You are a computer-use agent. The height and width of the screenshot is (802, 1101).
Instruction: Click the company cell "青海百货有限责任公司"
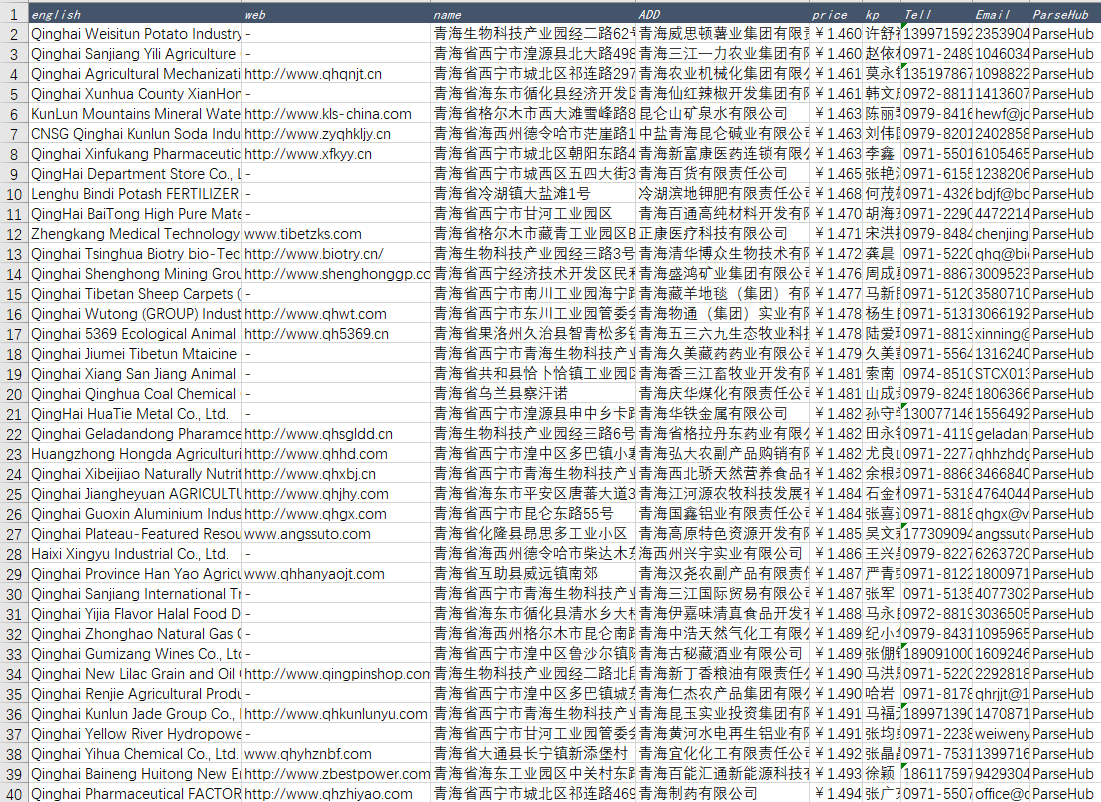pos(723,173)
